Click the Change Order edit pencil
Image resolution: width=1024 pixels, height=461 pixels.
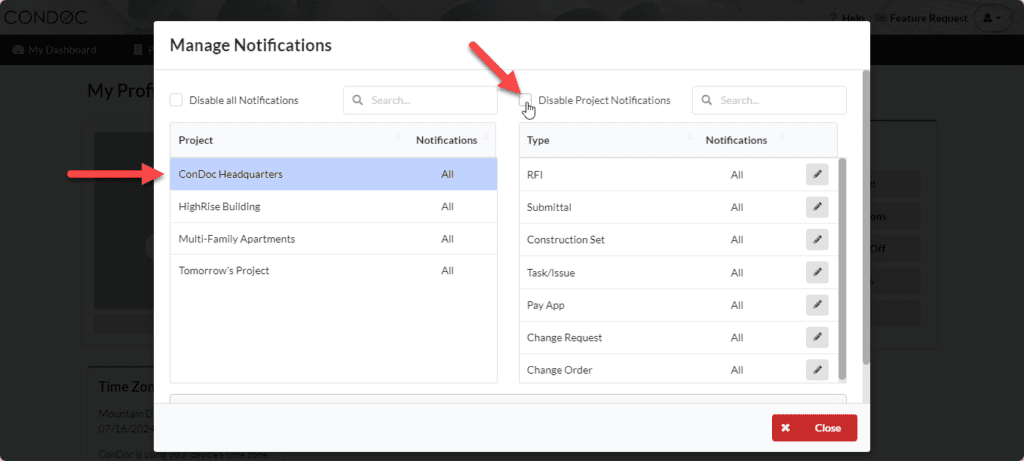coord(817,370)
